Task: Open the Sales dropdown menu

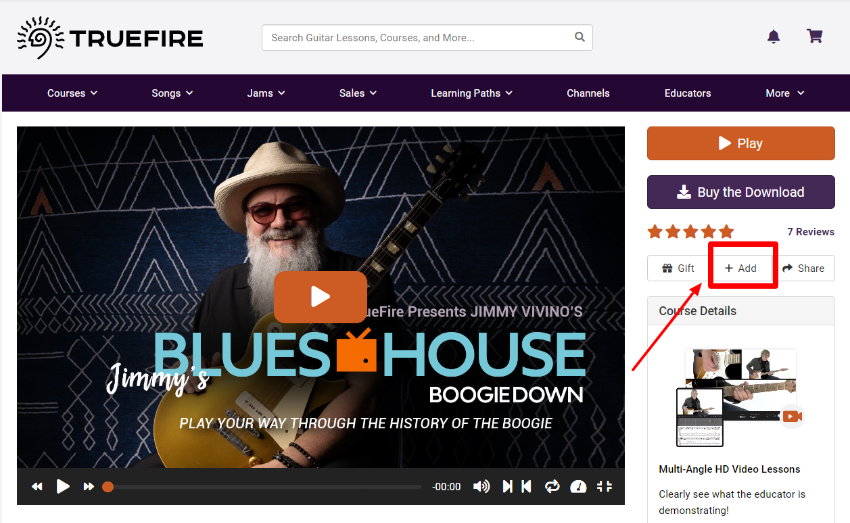Action: click(358, 93)
